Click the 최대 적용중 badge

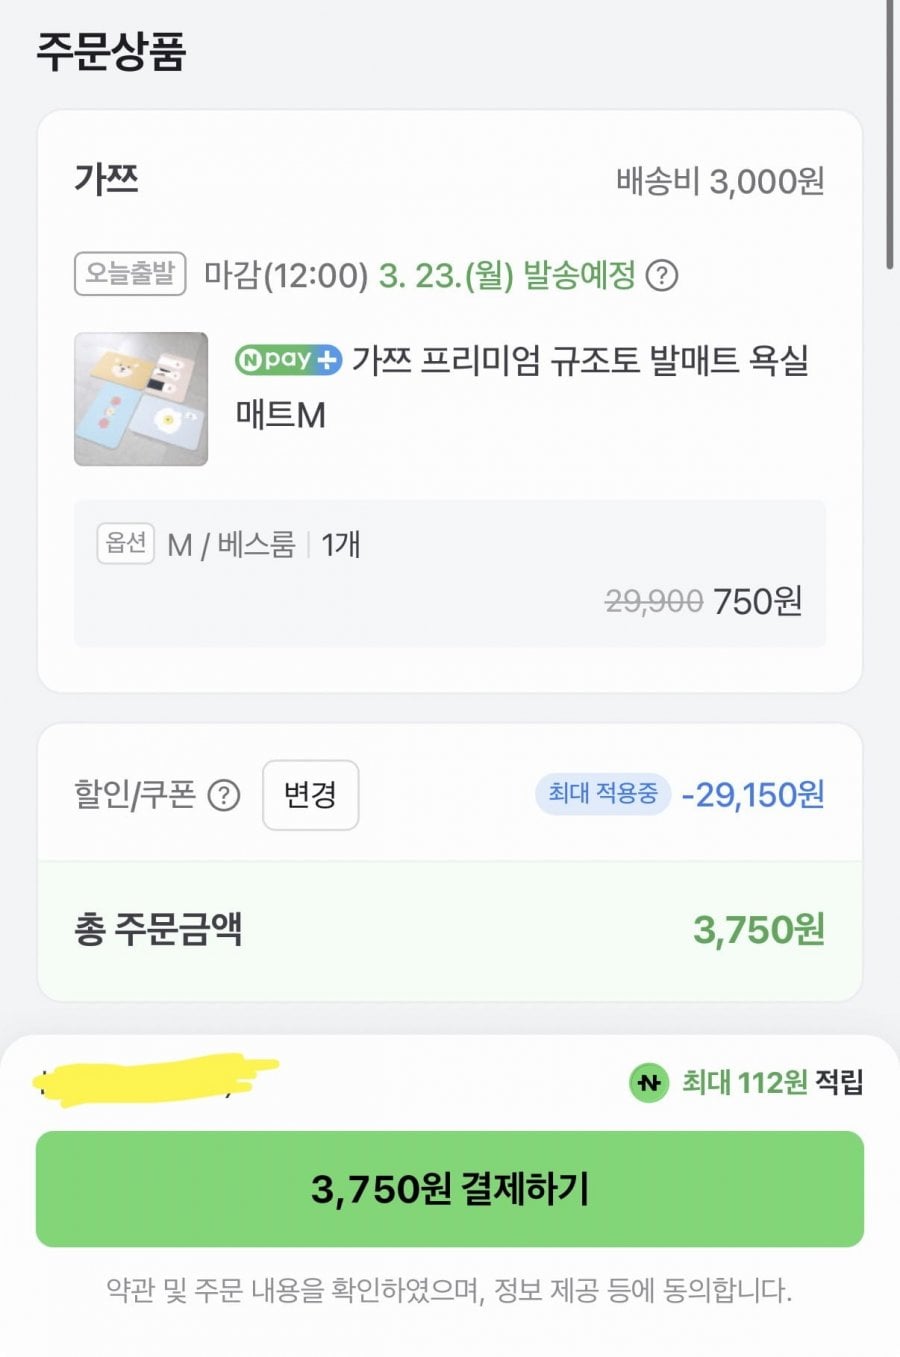coord(602,794)
